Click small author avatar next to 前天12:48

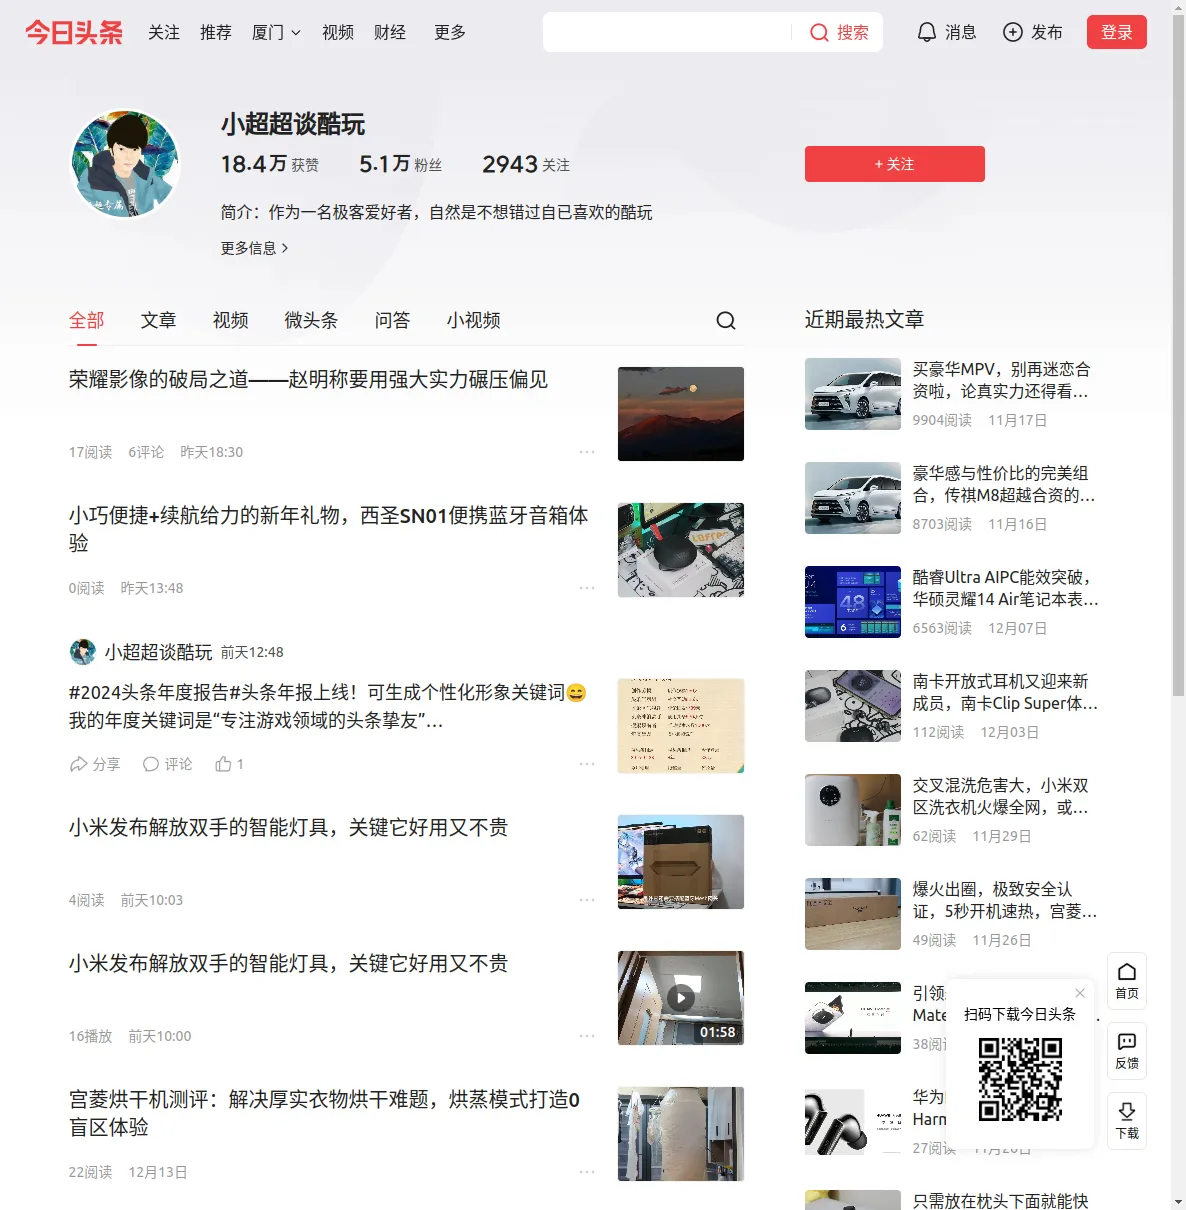(x=83, y=652)
